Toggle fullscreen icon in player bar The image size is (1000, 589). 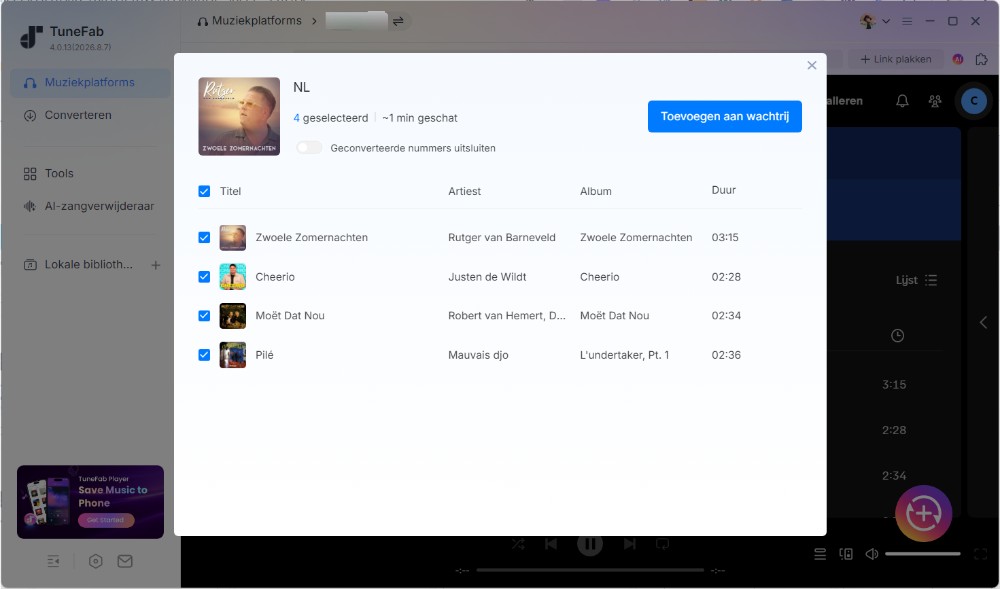click(x=981, y=554)
